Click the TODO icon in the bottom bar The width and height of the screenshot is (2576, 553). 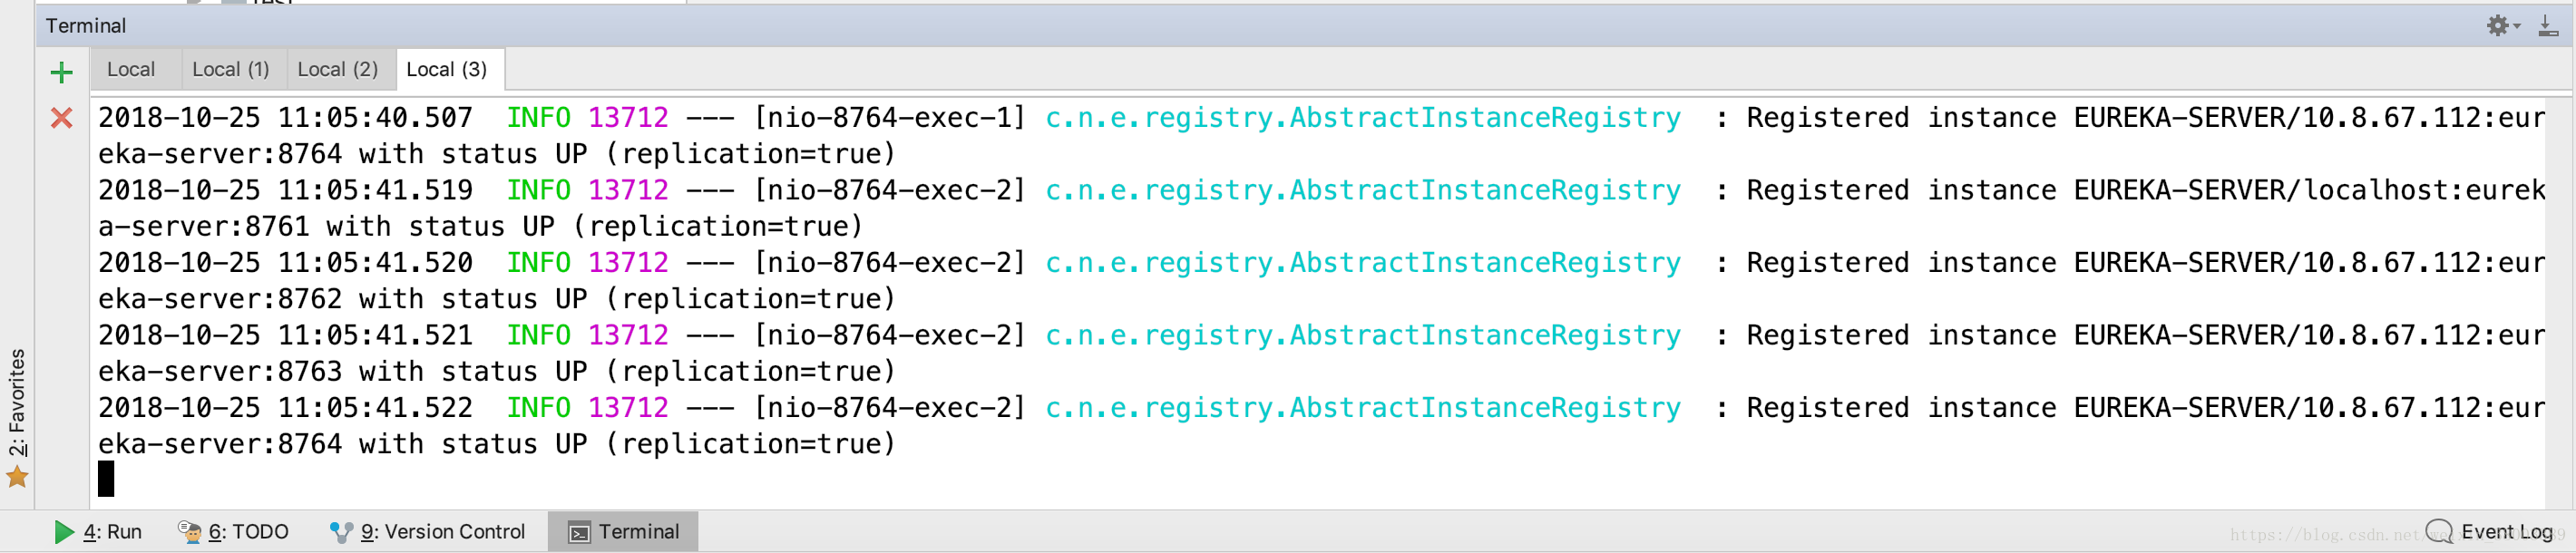[x=189, y=532]
